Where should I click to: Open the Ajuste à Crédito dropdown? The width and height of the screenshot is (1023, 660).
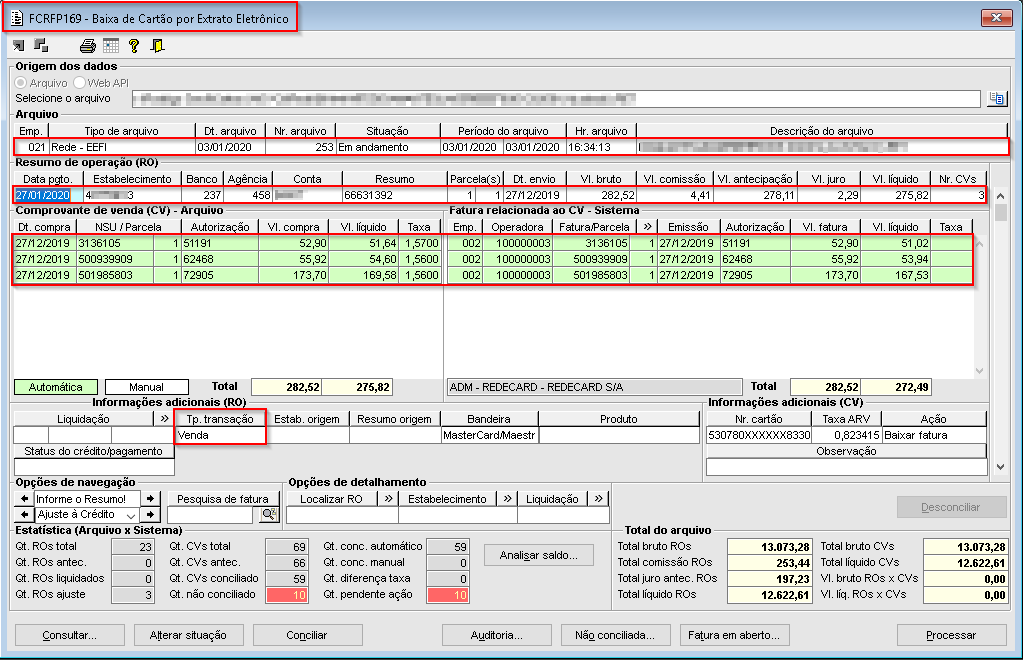[130, 515]
